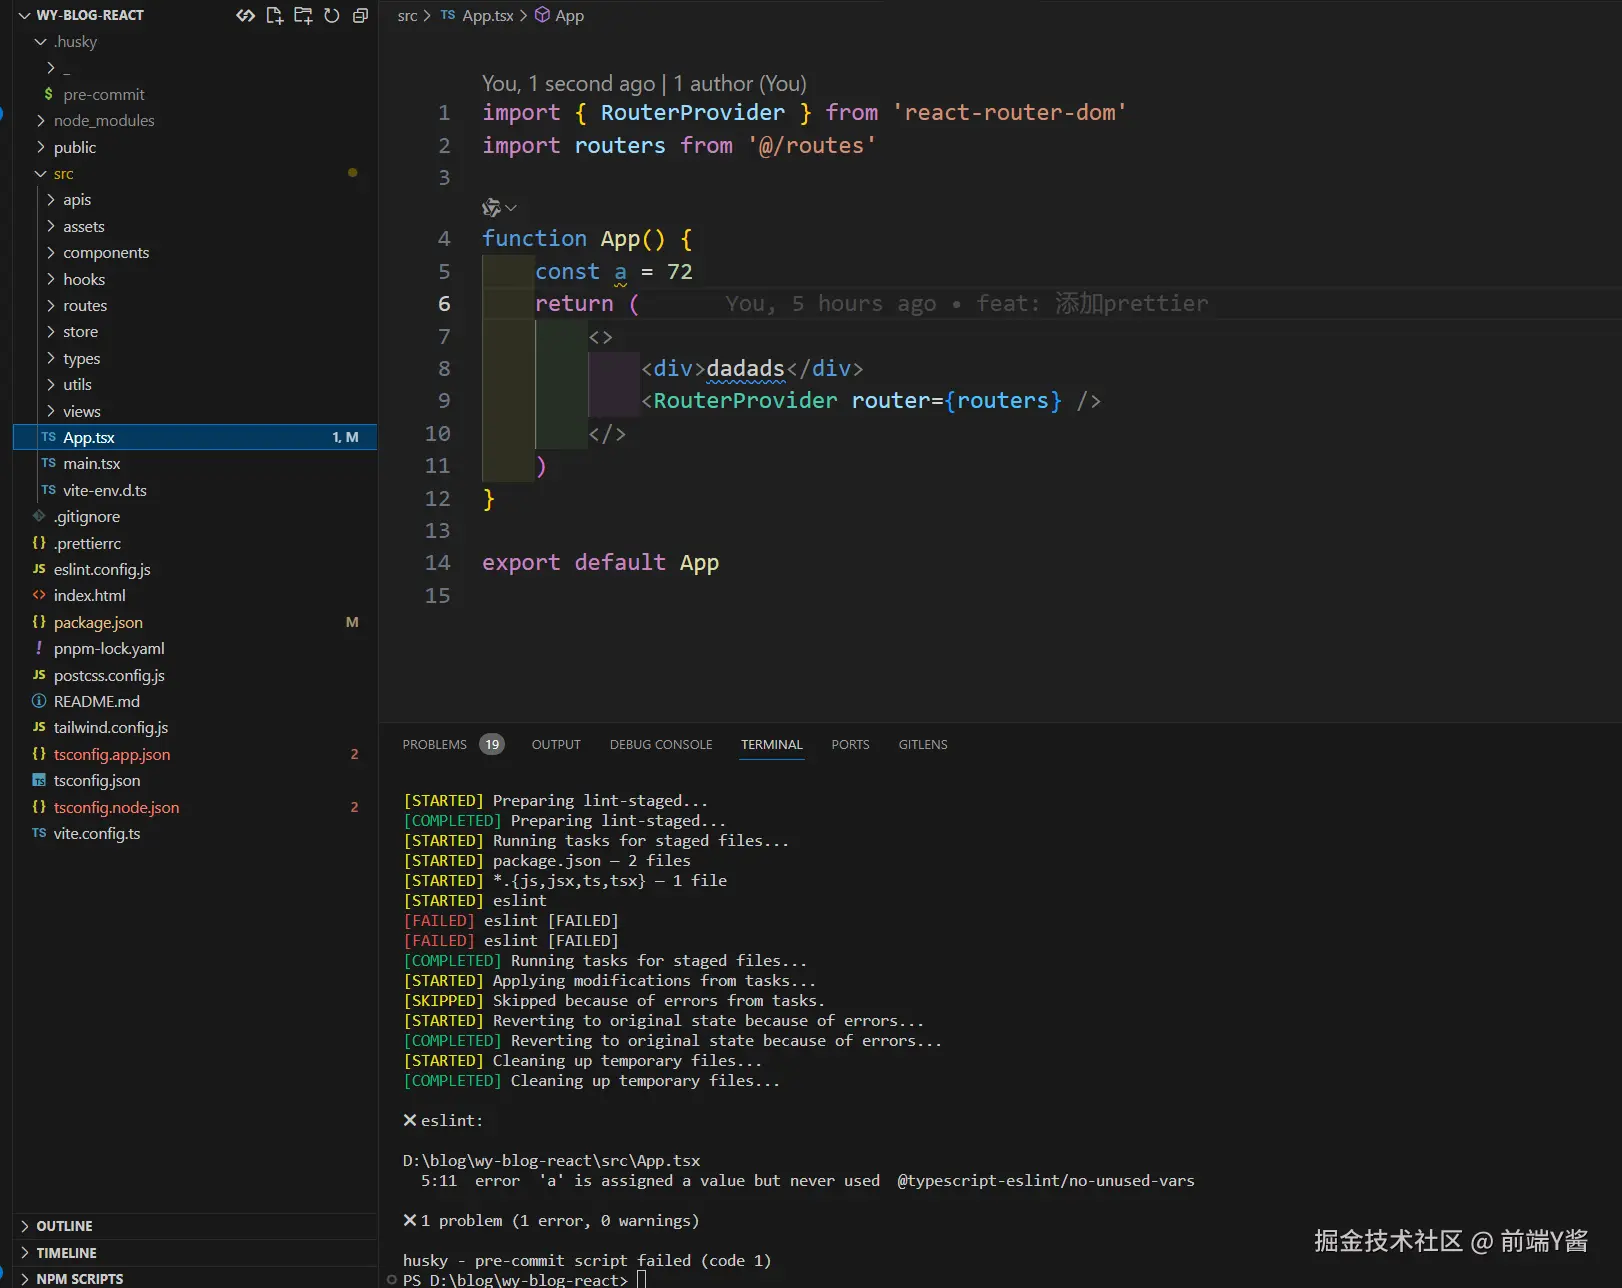The image size is (1622, 1288).
Task: Open the PORTS tab
Action: pos(850,745)
